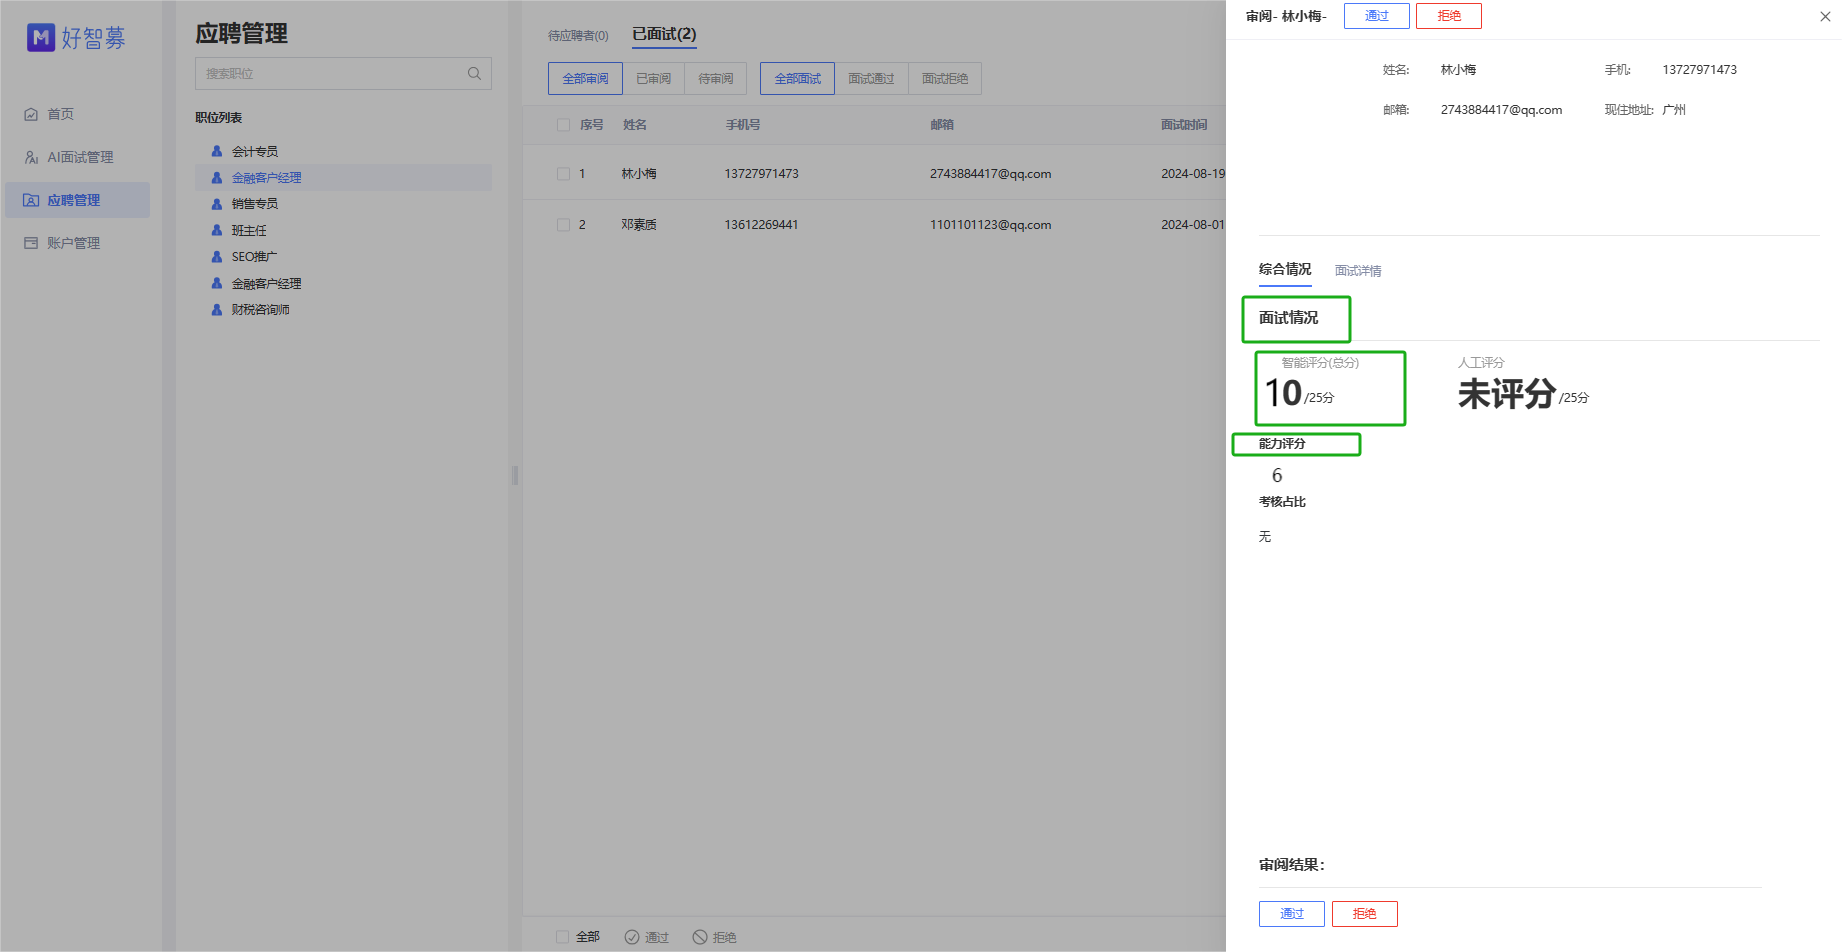Open AI面试管理 via its sidebar icon
Image resolution: width=1842 pixels, height=952 pixels.
point(31,158)
